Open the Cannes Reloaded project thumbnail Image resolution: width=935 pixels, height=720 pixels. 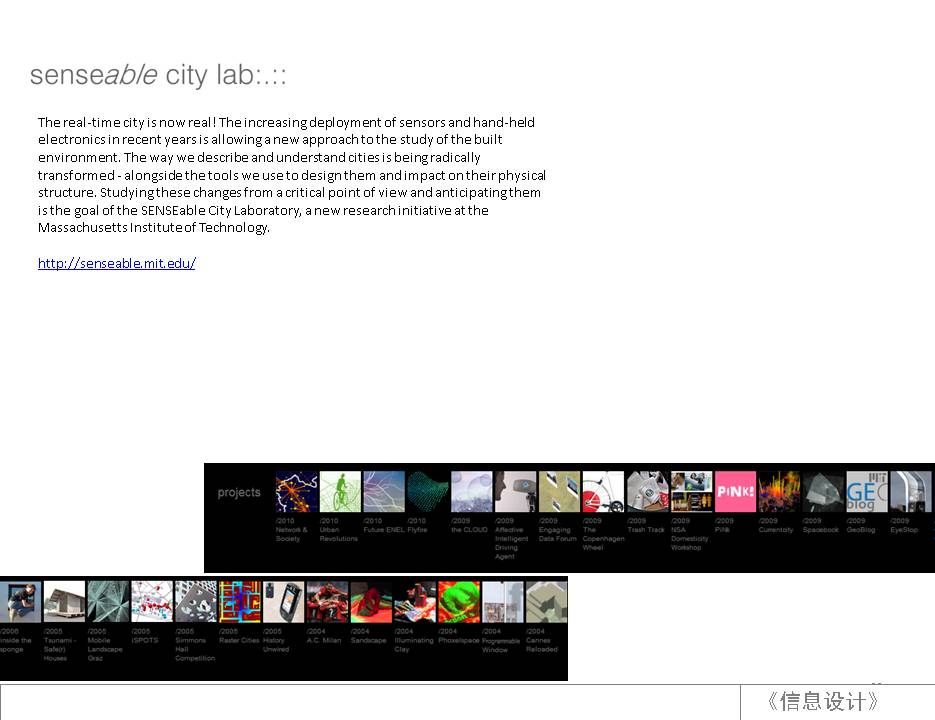pos(546,602)
